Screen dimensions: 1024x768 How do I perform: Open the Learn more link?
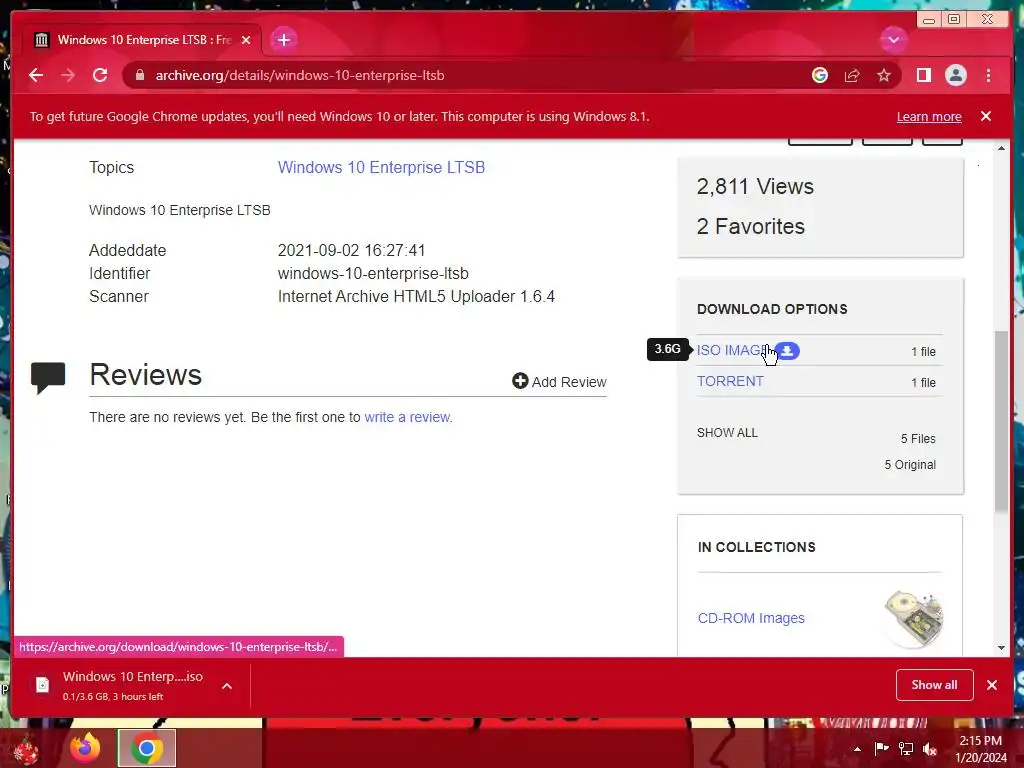pos(929,116)
